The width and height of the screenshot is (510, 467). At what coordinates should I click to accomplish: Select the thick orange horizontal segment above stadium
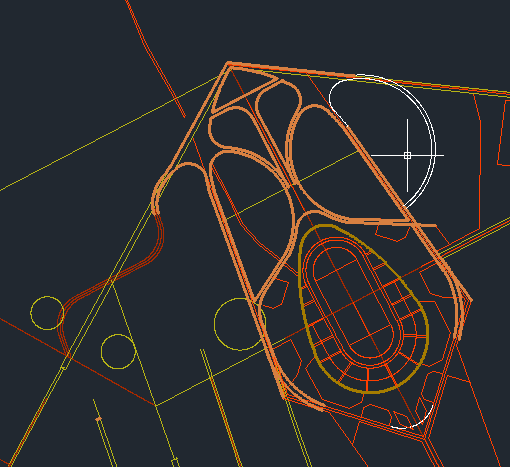(x=392, y=223)
